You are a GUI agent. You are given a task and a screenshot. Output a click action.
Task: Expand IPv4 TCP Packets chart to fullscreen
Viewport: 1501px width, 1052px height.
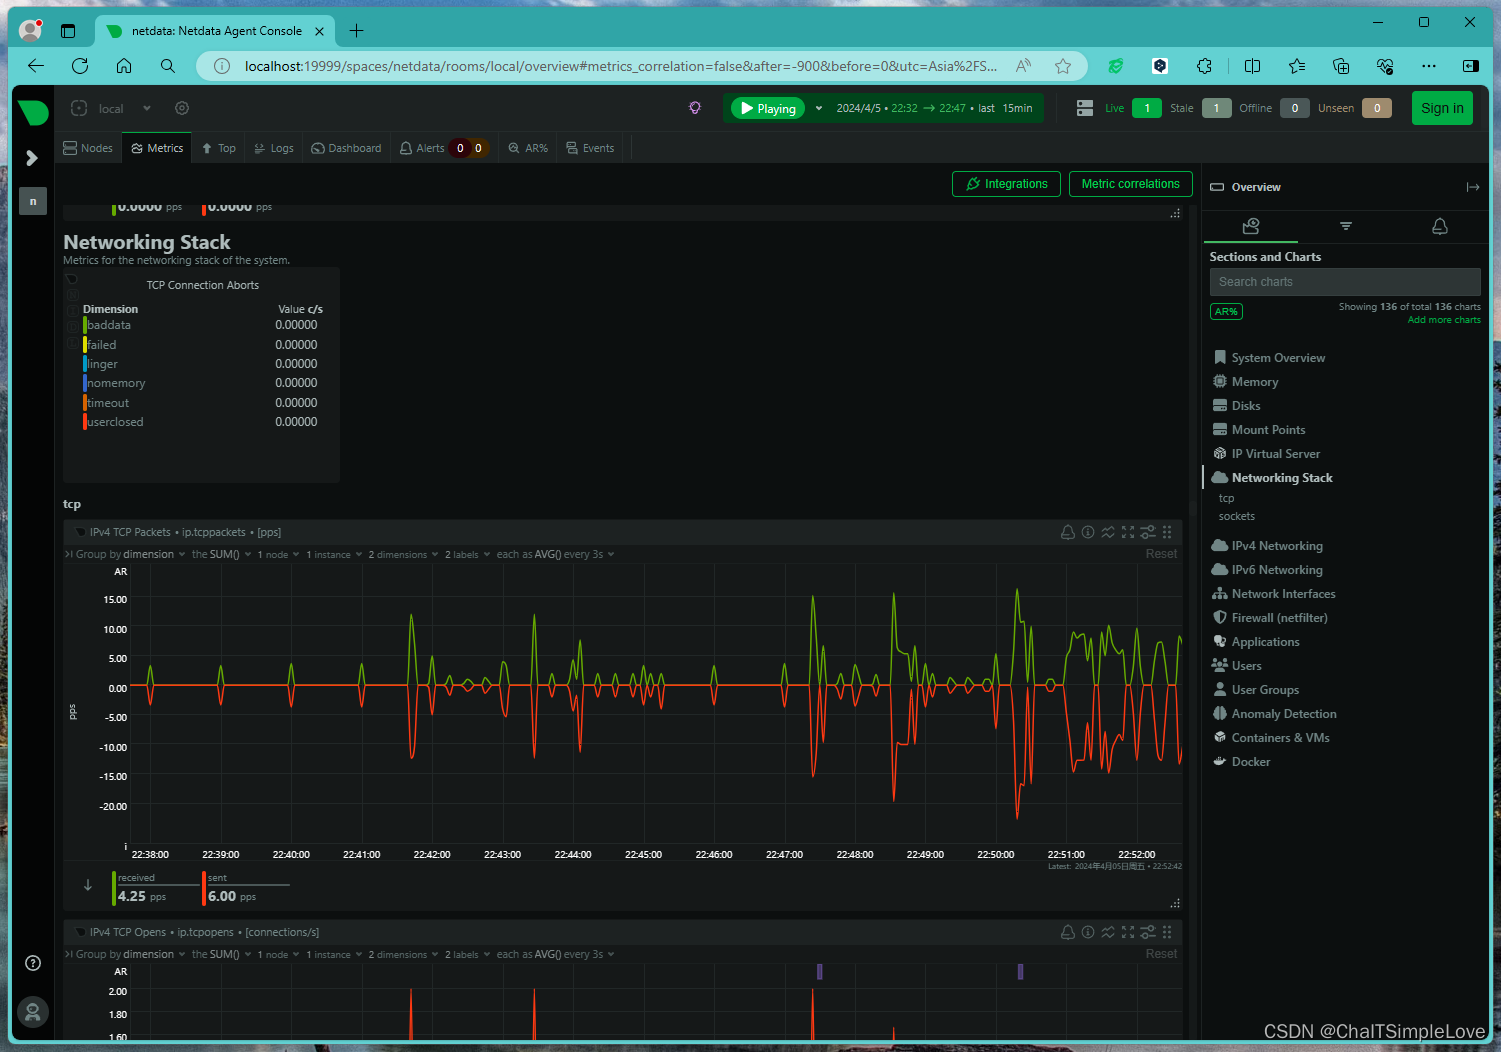1128,532
